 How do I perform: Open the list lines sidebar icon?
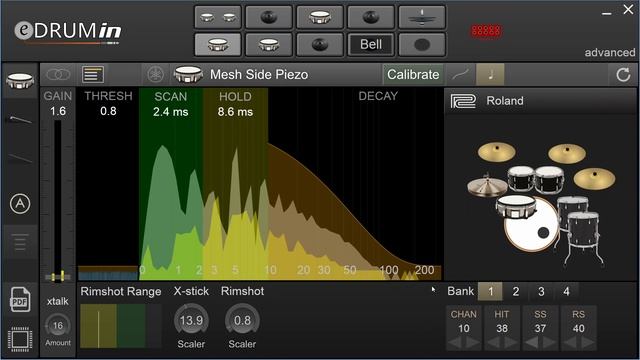(x=20, y=242)
